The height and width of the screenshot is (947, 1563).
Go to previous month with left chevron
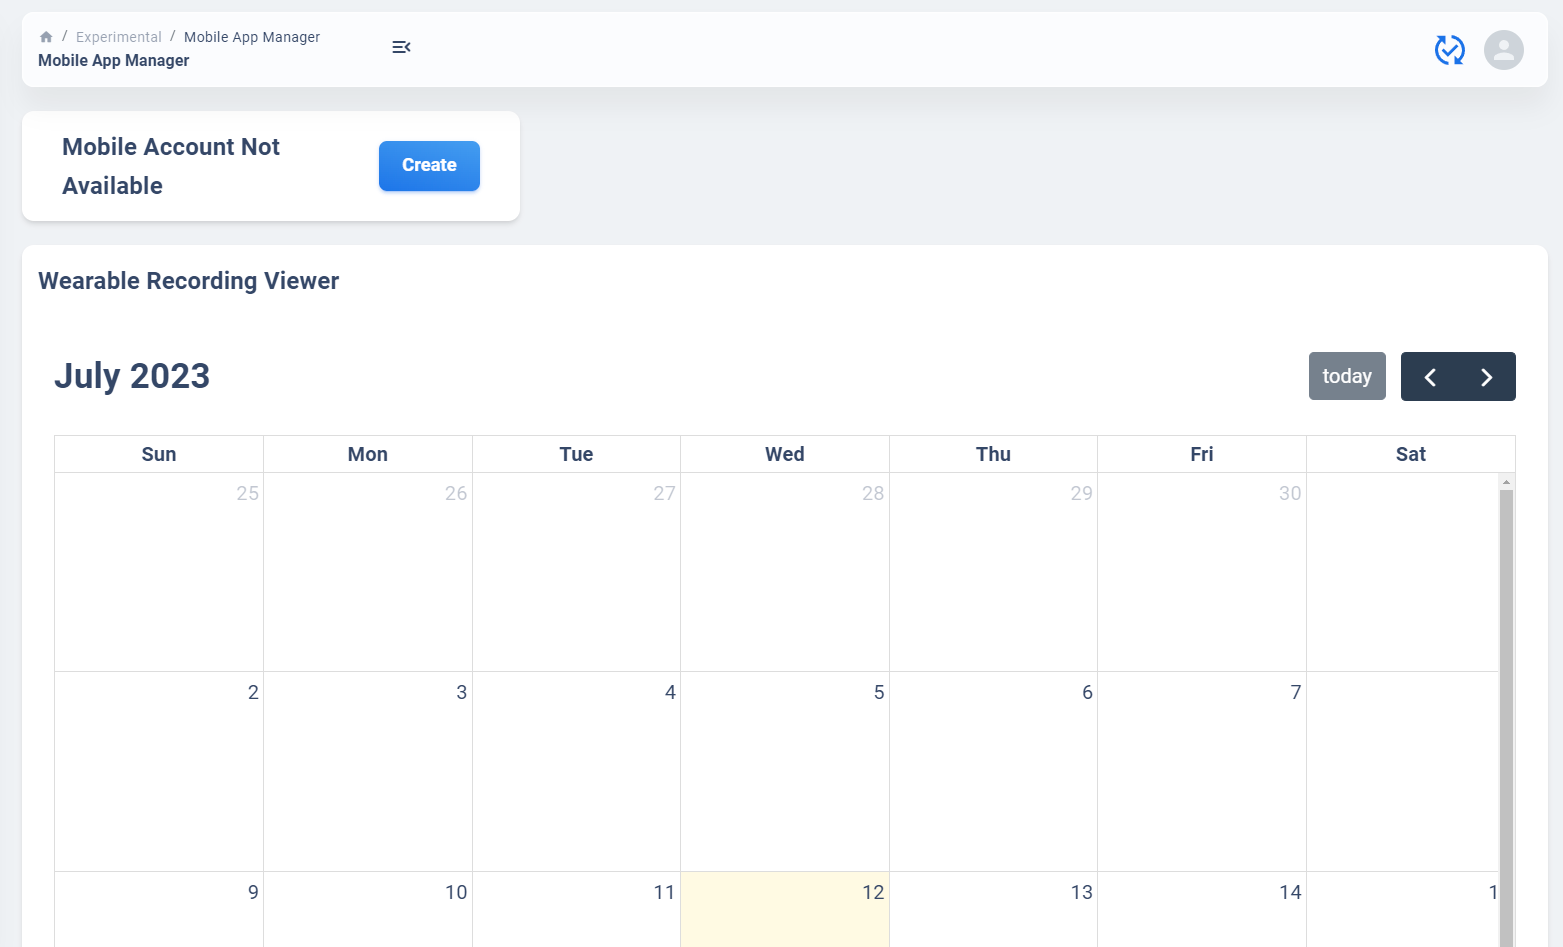pos(1430,377)
